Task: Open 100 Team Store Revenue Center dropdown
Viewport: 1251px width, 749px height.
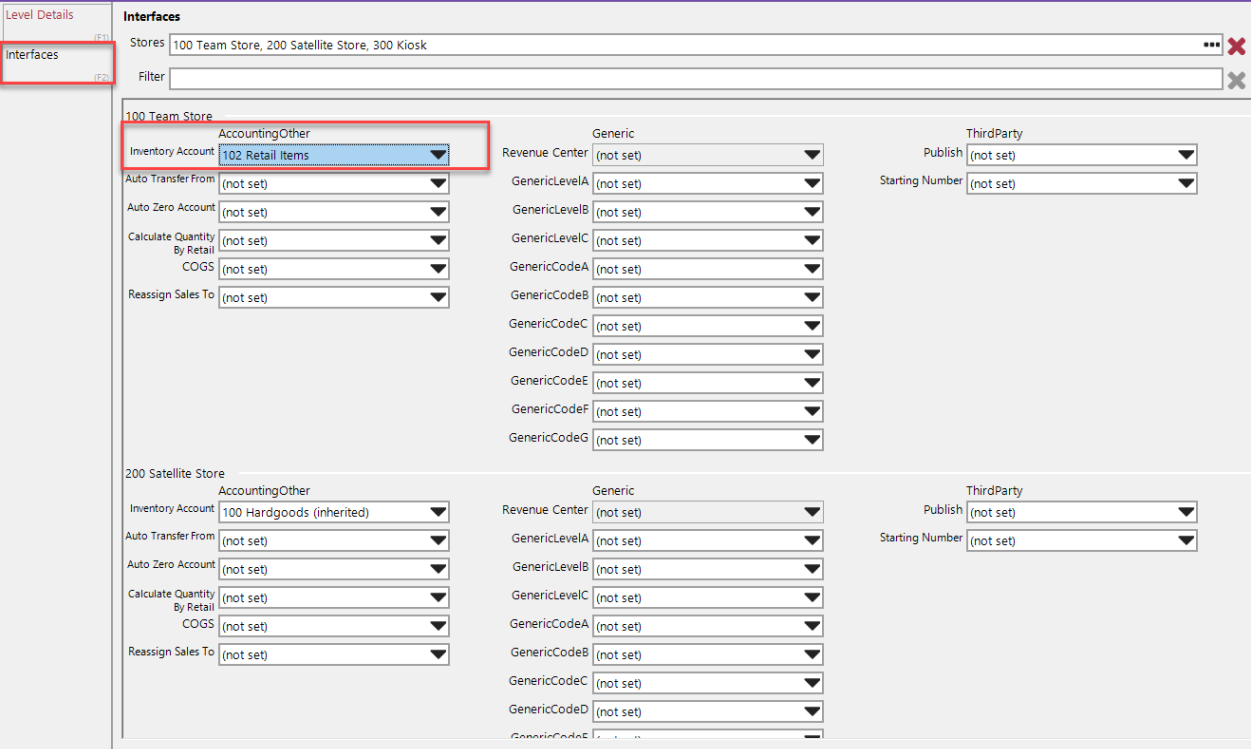Action: [708, 155]
